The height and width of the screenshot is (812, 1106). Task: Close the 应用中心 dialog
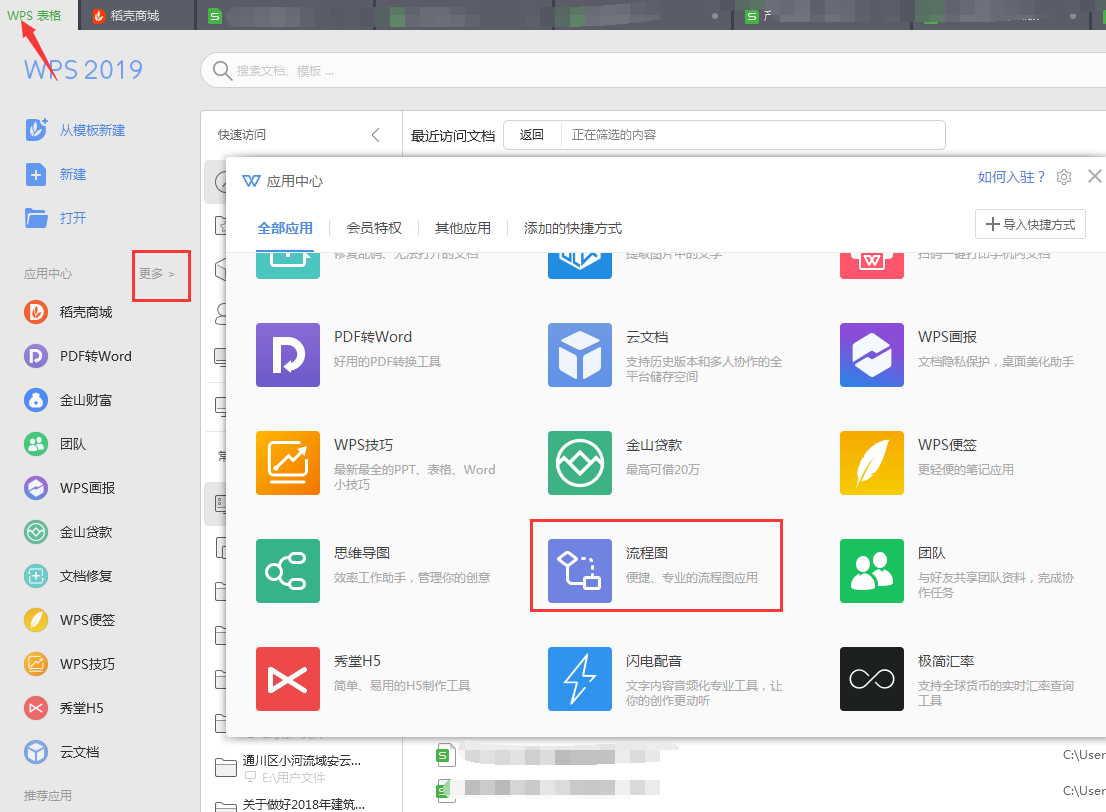(1094, 176)
